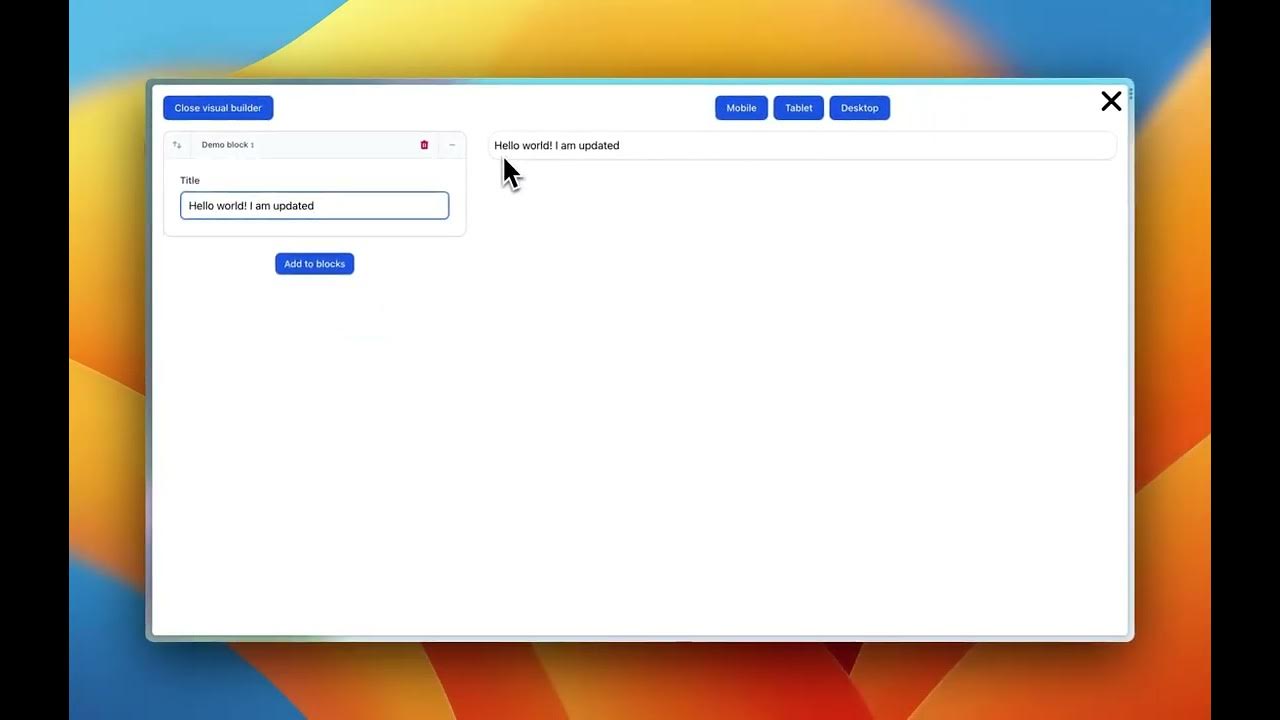This screenshot has width=1280, height=720.
Task: Focus the Title input field
Action: point(314,206)
